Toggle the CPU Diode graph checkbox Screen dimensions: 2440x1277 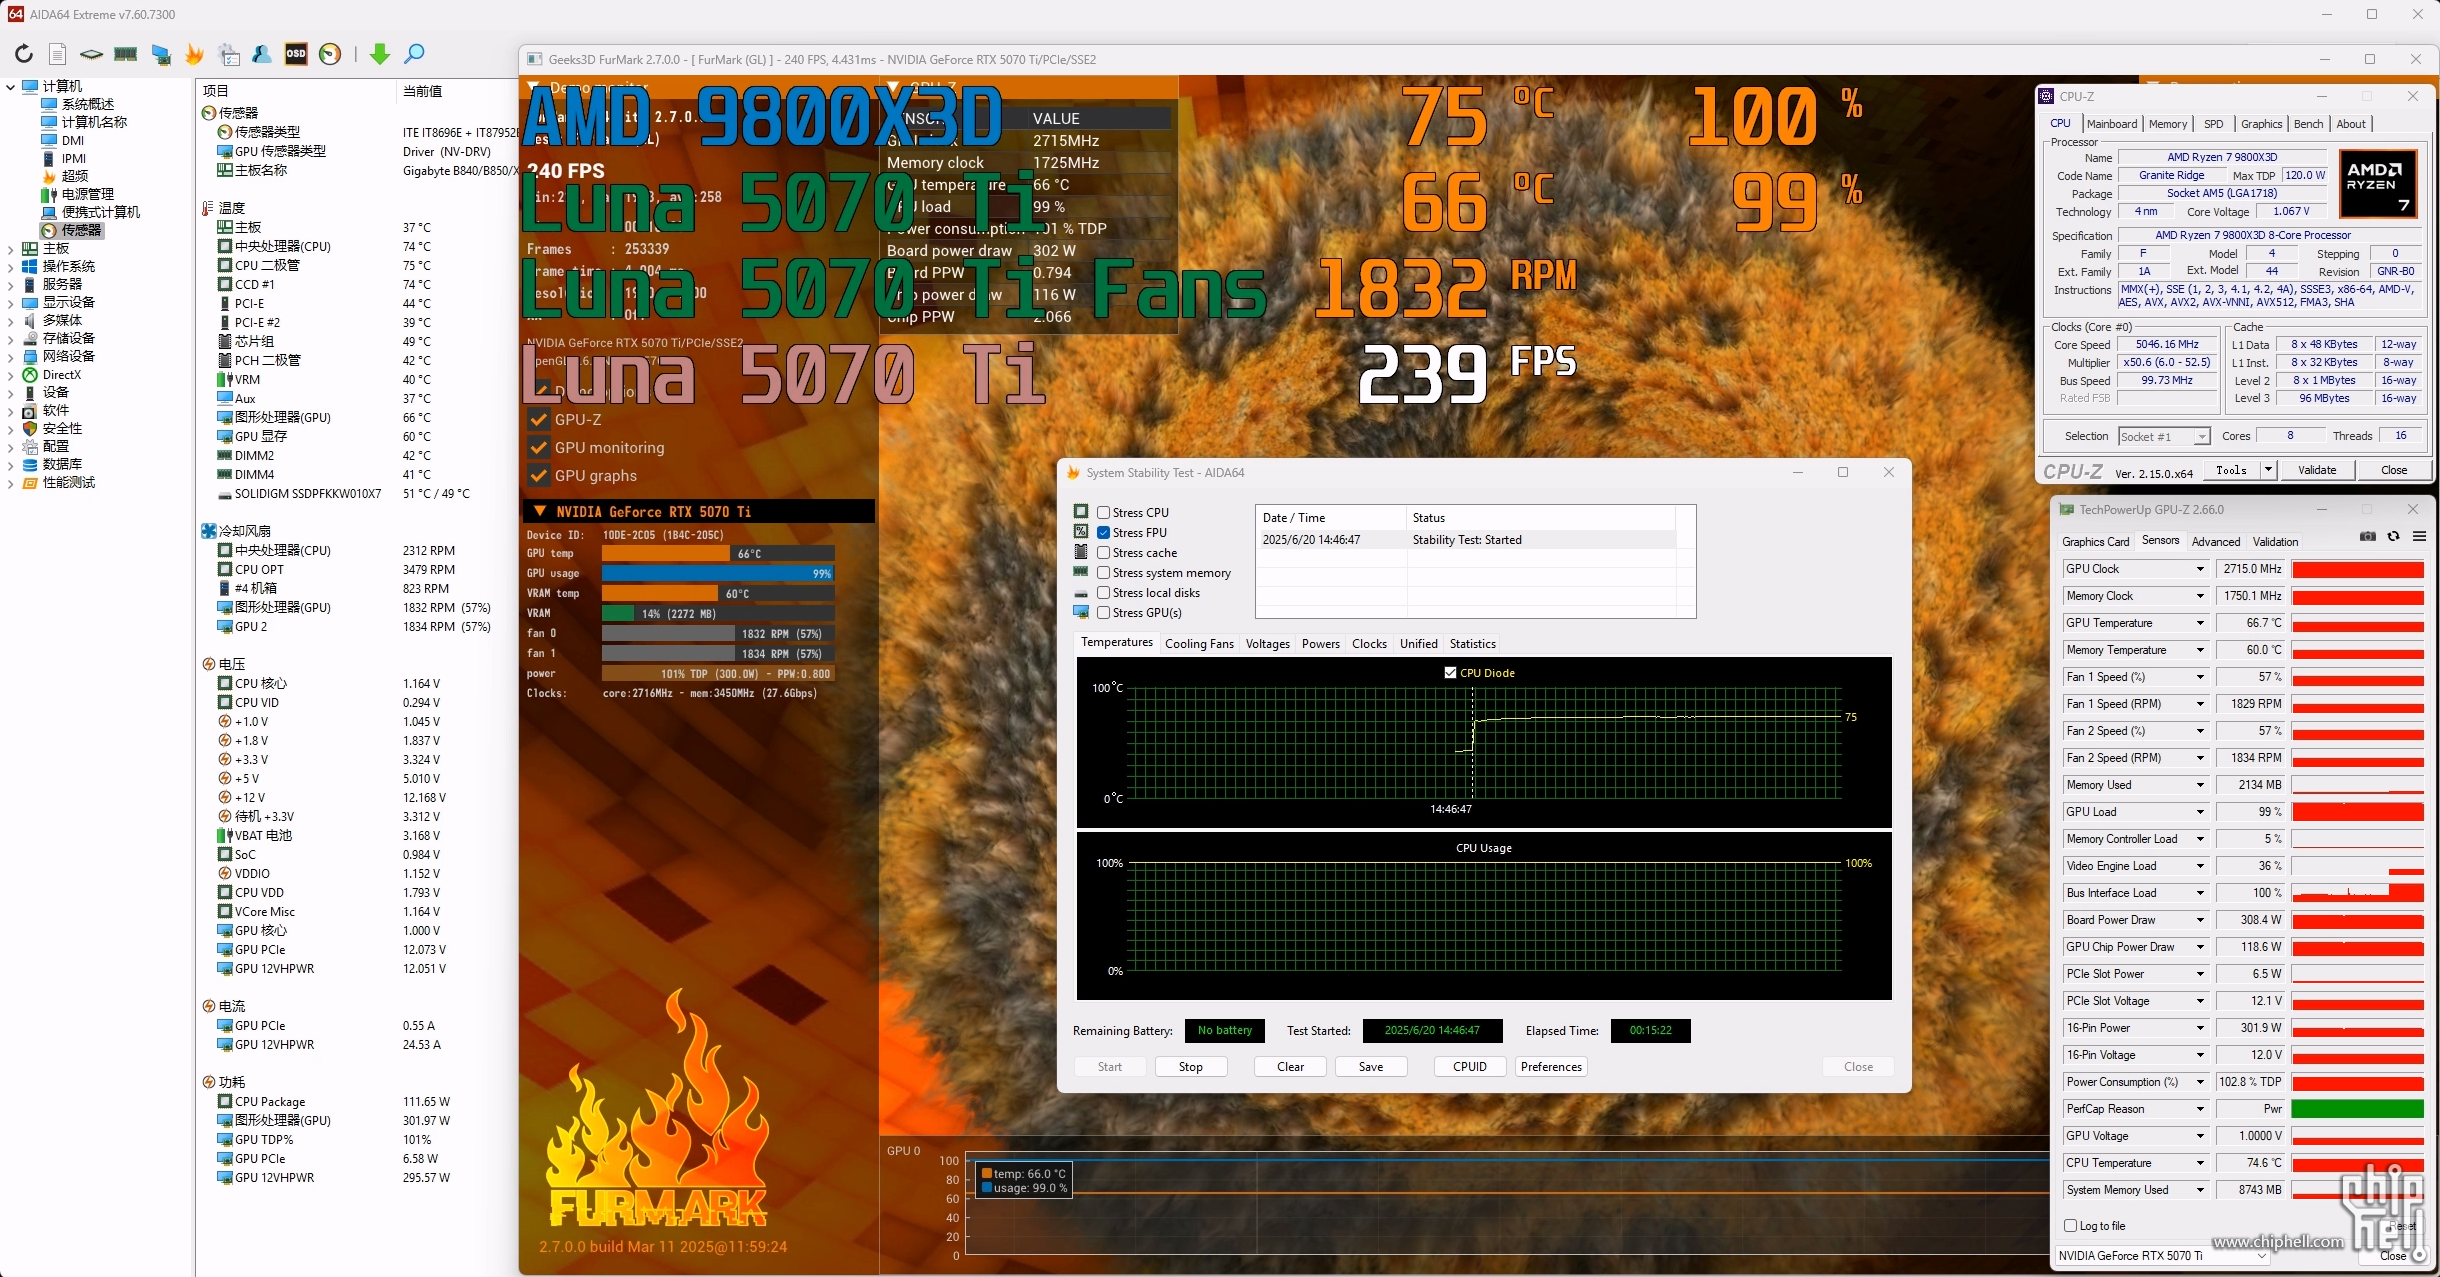pyautogui.click(x=1450, y=673)
